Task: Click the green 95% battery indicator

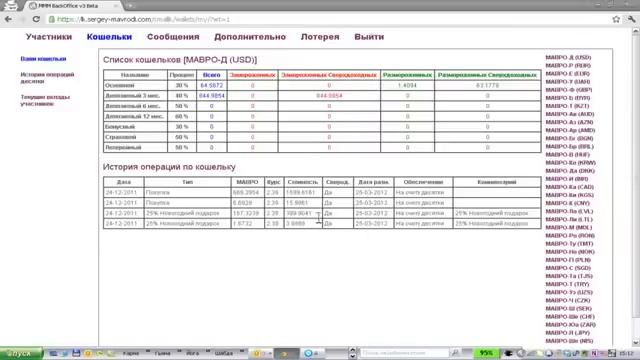Action: 485,353
